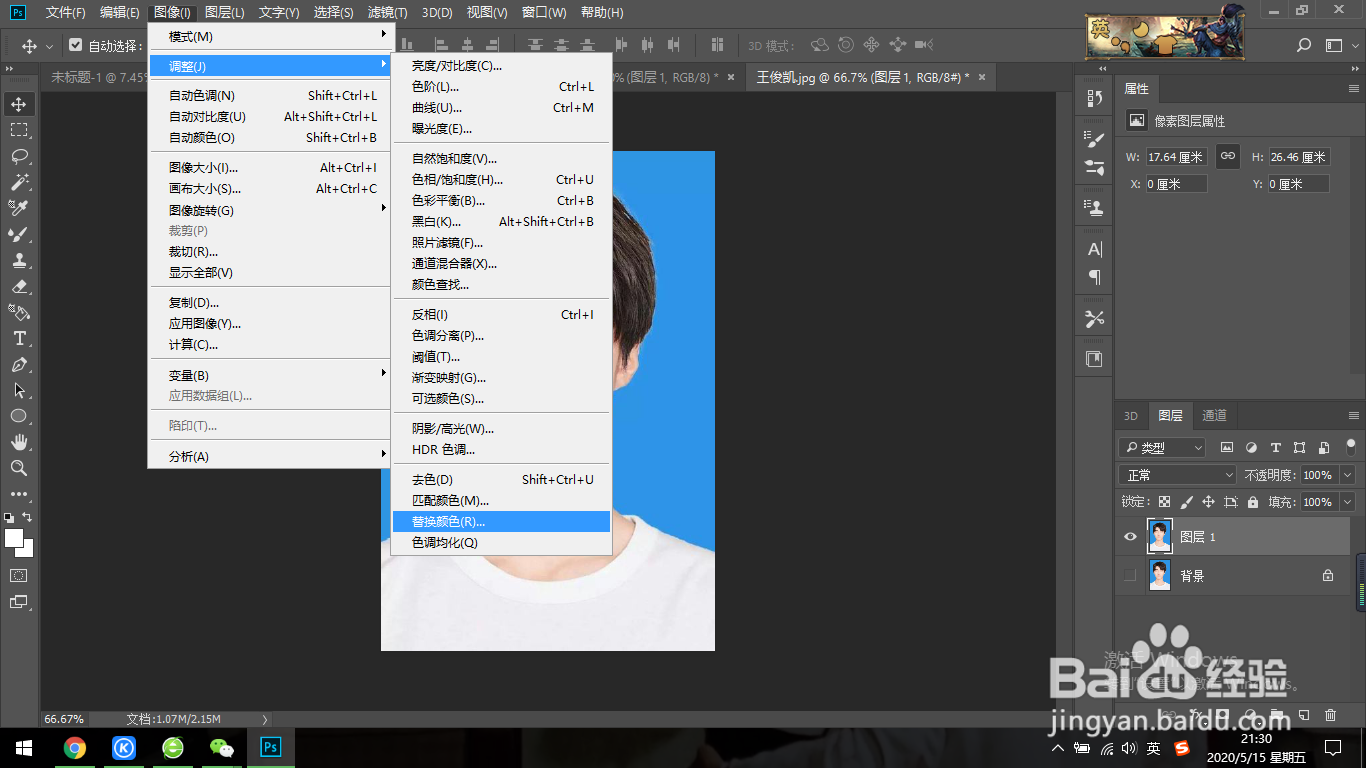The image size is (1366, 768).
Task: Open the Clone Source stamp panel icon
Action: [1095, 208]
